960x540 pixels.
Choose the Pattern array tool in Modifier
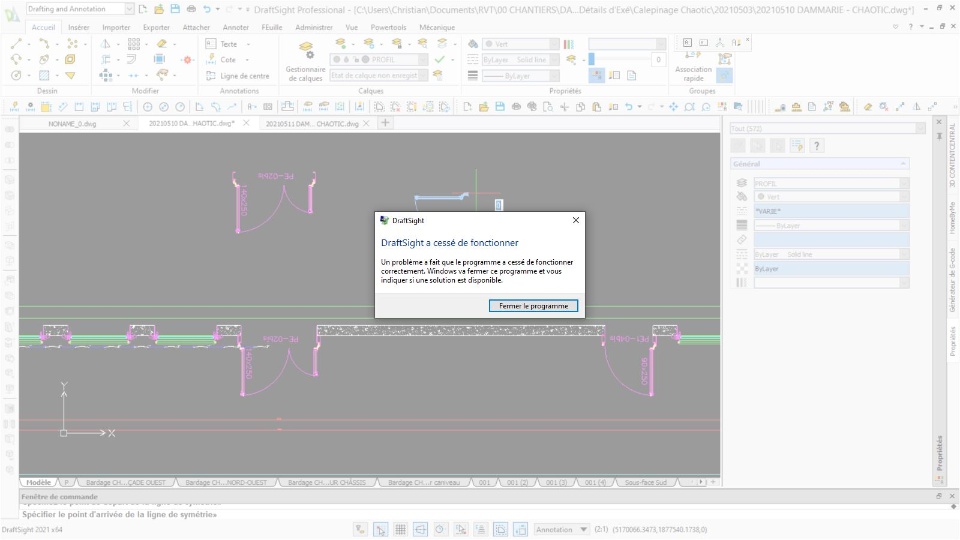pos(133,43)
